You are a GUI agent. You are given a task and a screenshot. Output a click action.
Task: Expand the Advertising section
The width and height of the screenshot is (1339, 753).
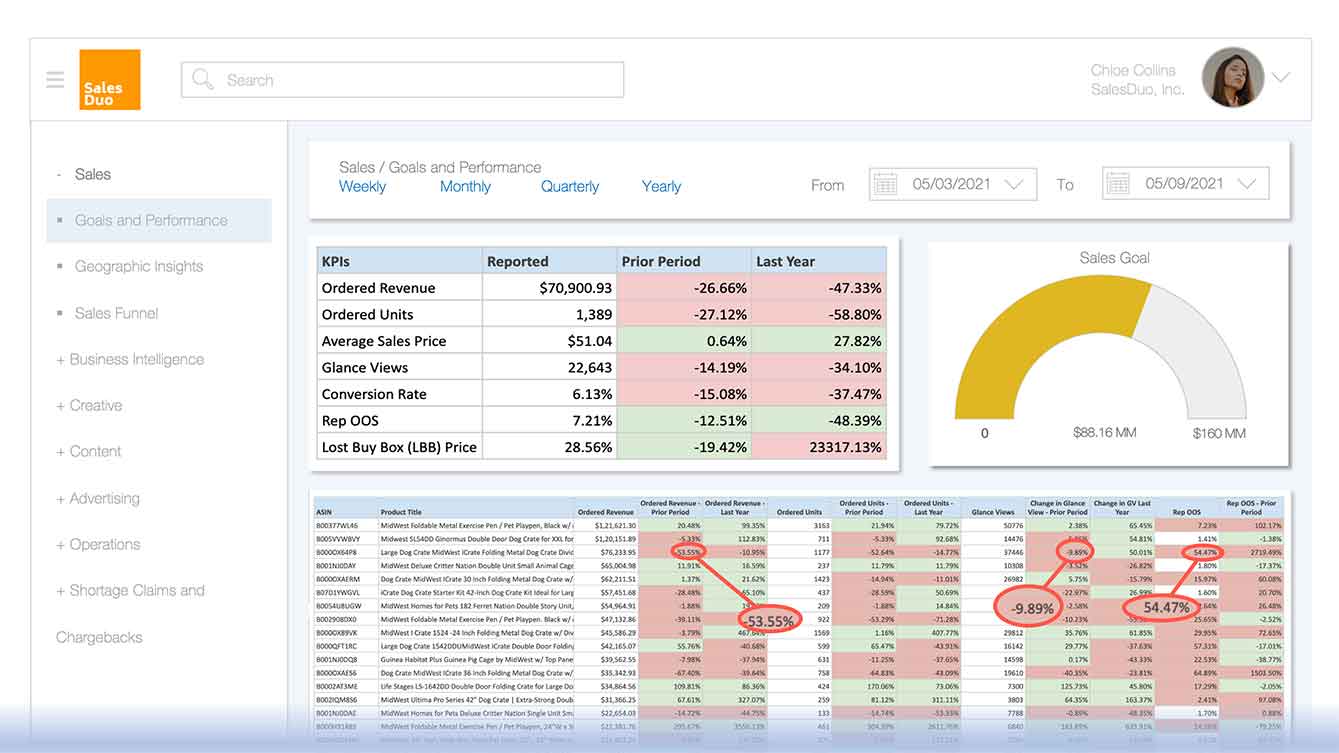pos(98,498)
